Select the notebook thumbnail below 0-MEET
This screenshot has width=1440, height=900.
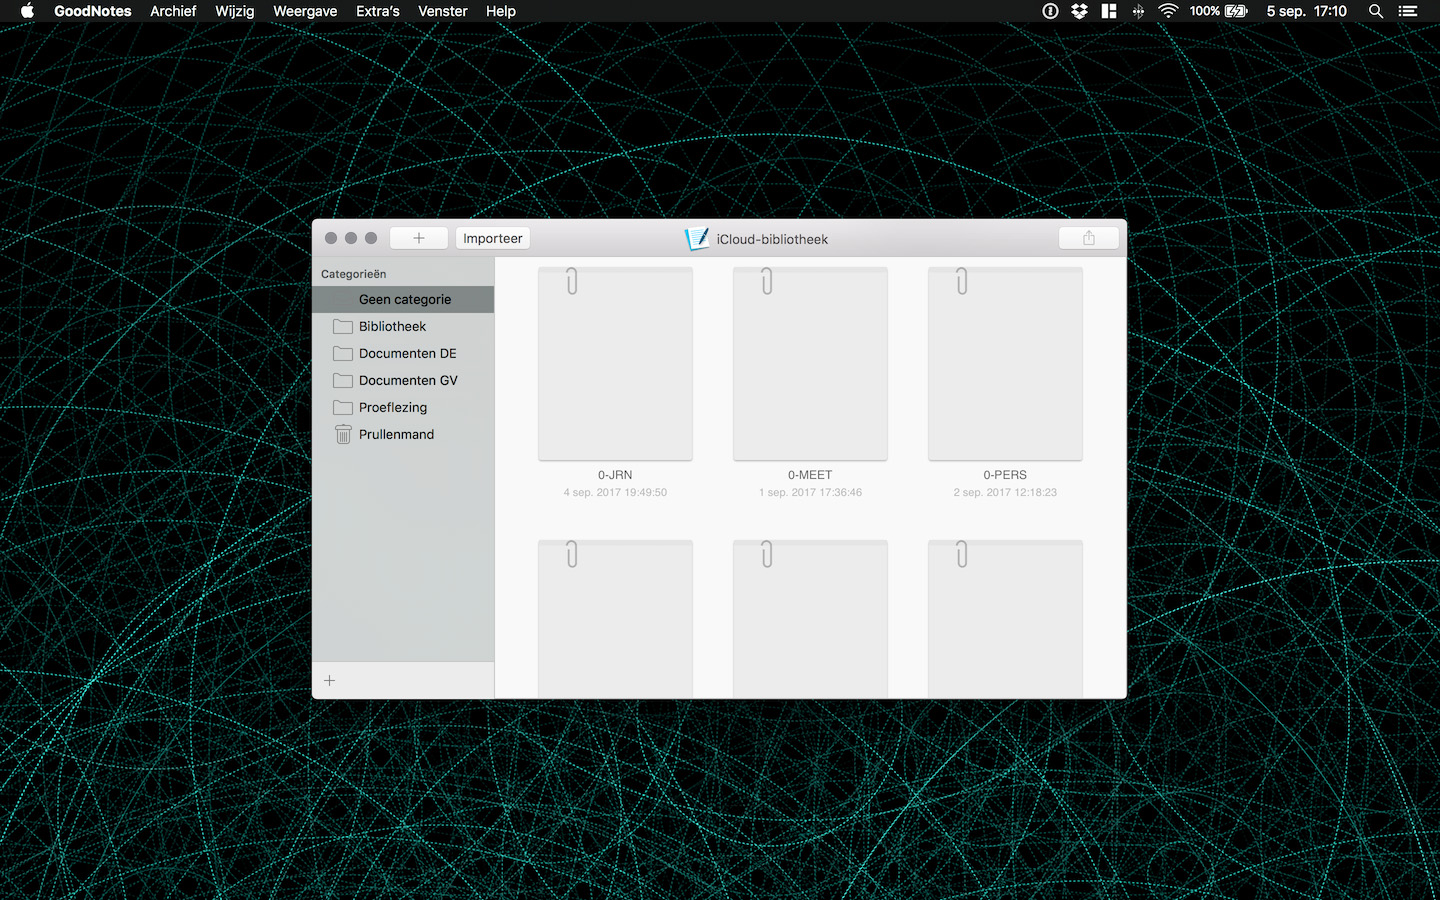pos(810,619)
